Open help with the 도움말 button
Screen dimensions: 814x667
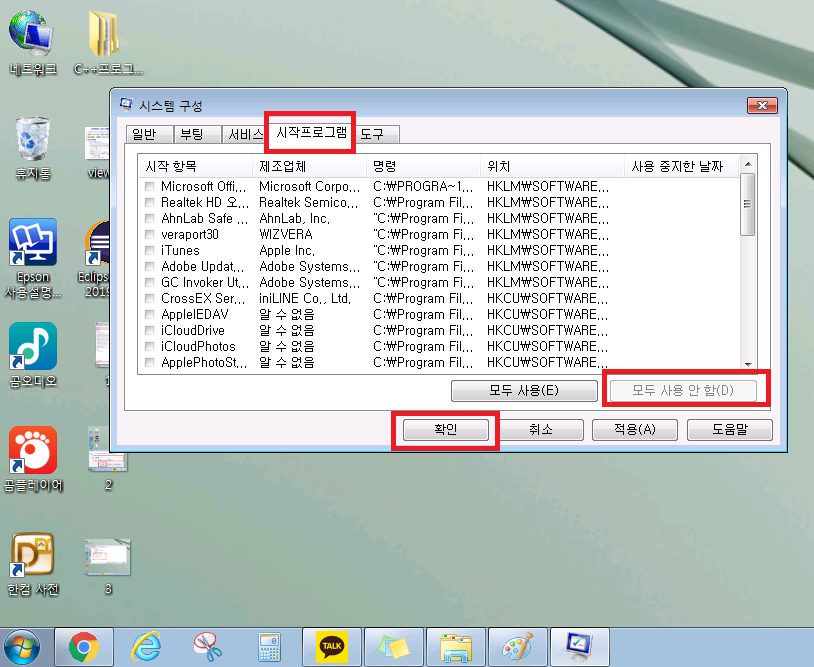click(730, 430)
